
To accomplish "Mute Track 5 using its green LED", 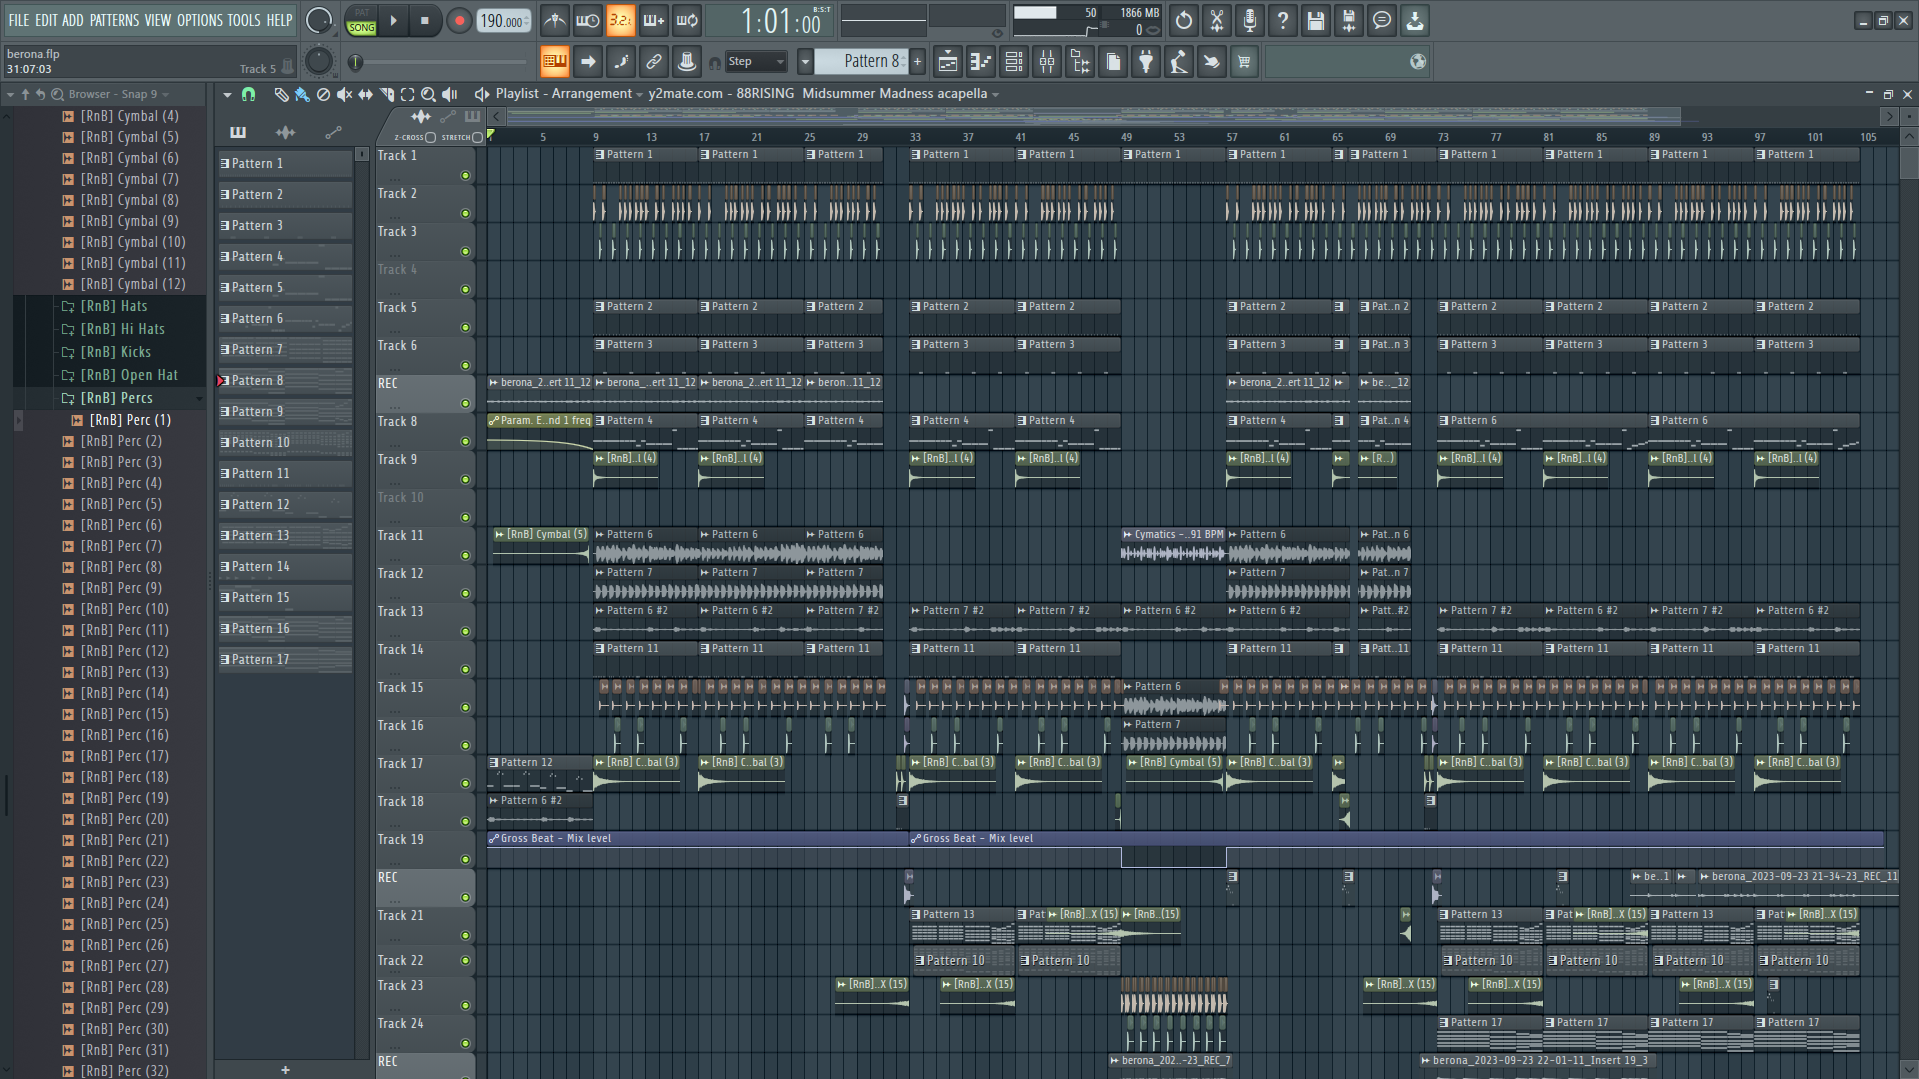I will click(x=465, y=327).
